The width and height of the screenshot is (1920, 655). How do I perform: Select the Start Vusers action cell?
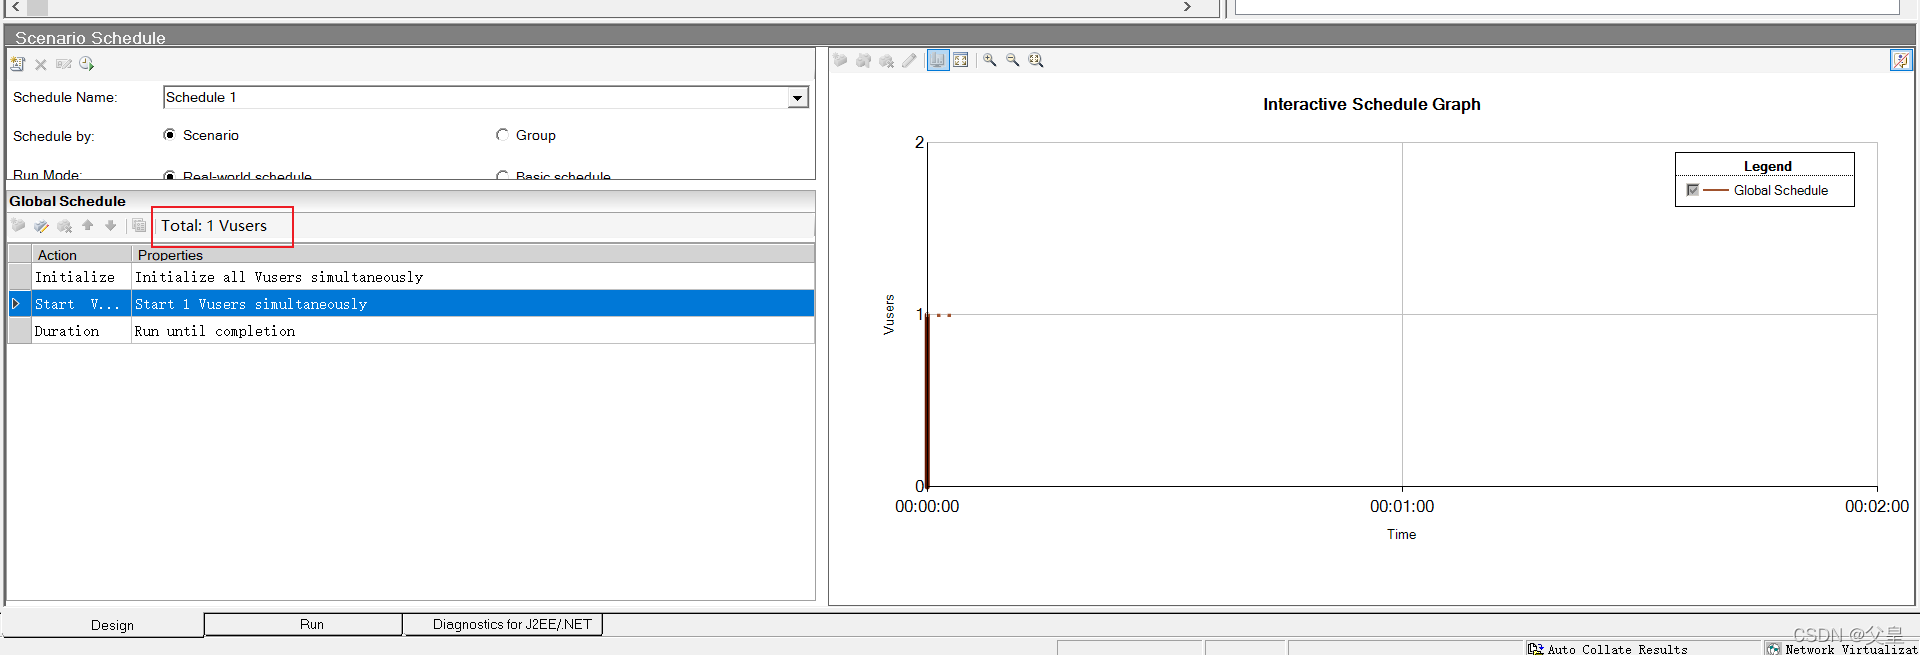pyautogui.click(x=81, y=304)
